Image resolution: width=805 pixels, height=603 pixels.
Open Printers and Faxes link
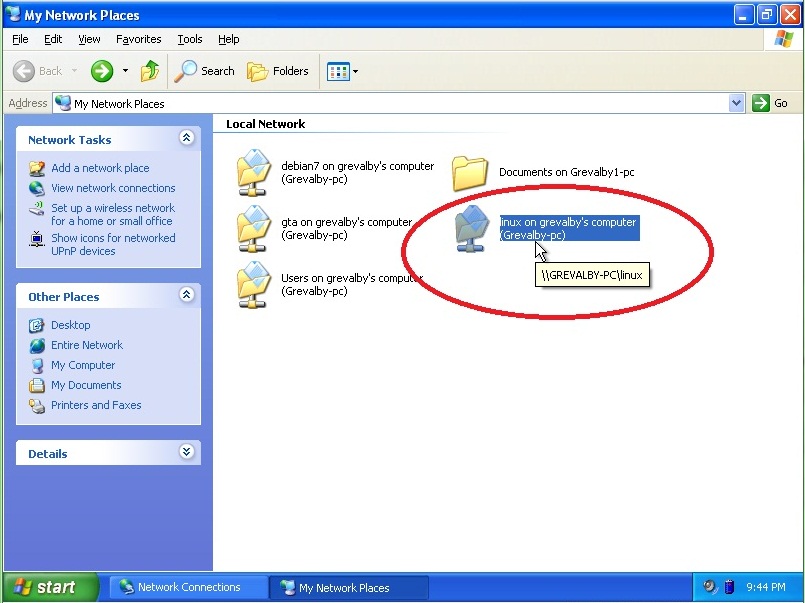pyautogui.click(x=96, y=405)
